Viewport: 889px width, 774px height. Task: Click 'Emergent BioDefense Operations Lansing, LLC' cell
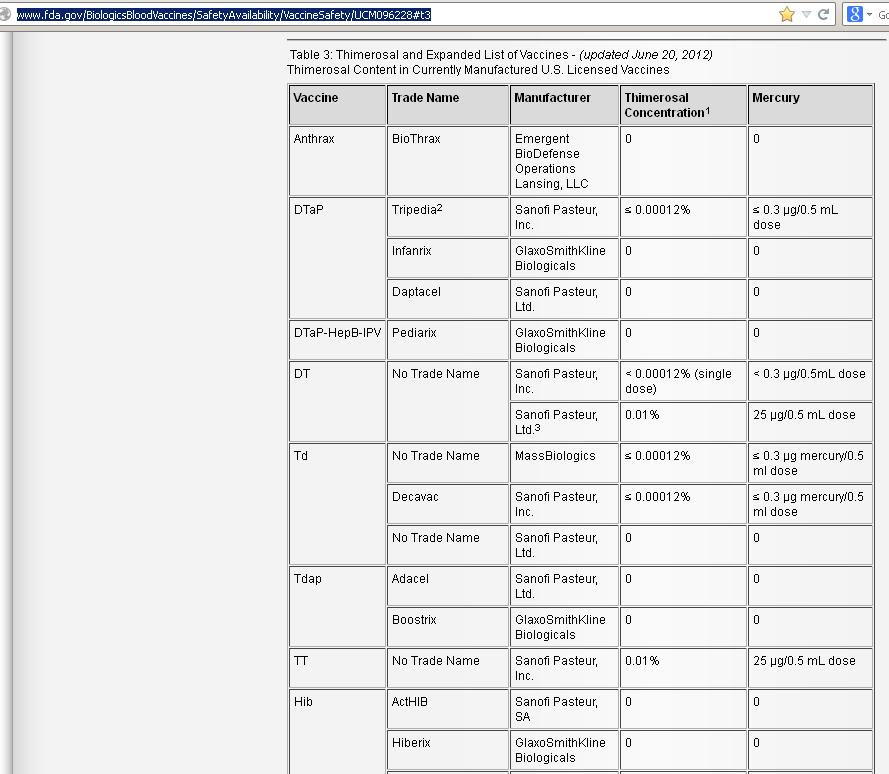coord(564,161)
